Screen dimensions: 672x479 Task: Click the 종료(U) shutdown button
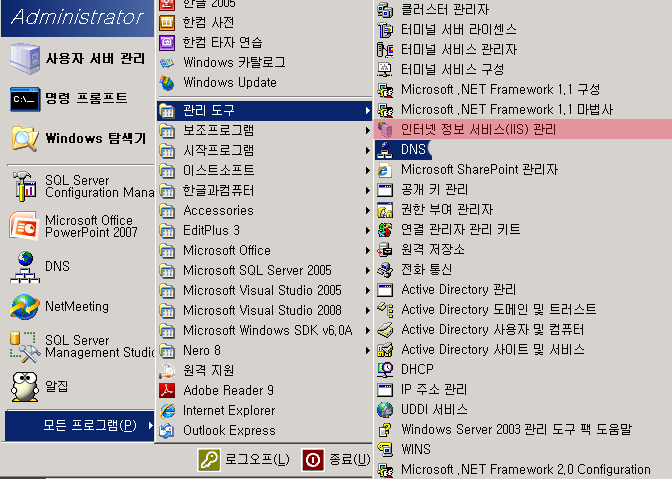[x=336, y=460]
